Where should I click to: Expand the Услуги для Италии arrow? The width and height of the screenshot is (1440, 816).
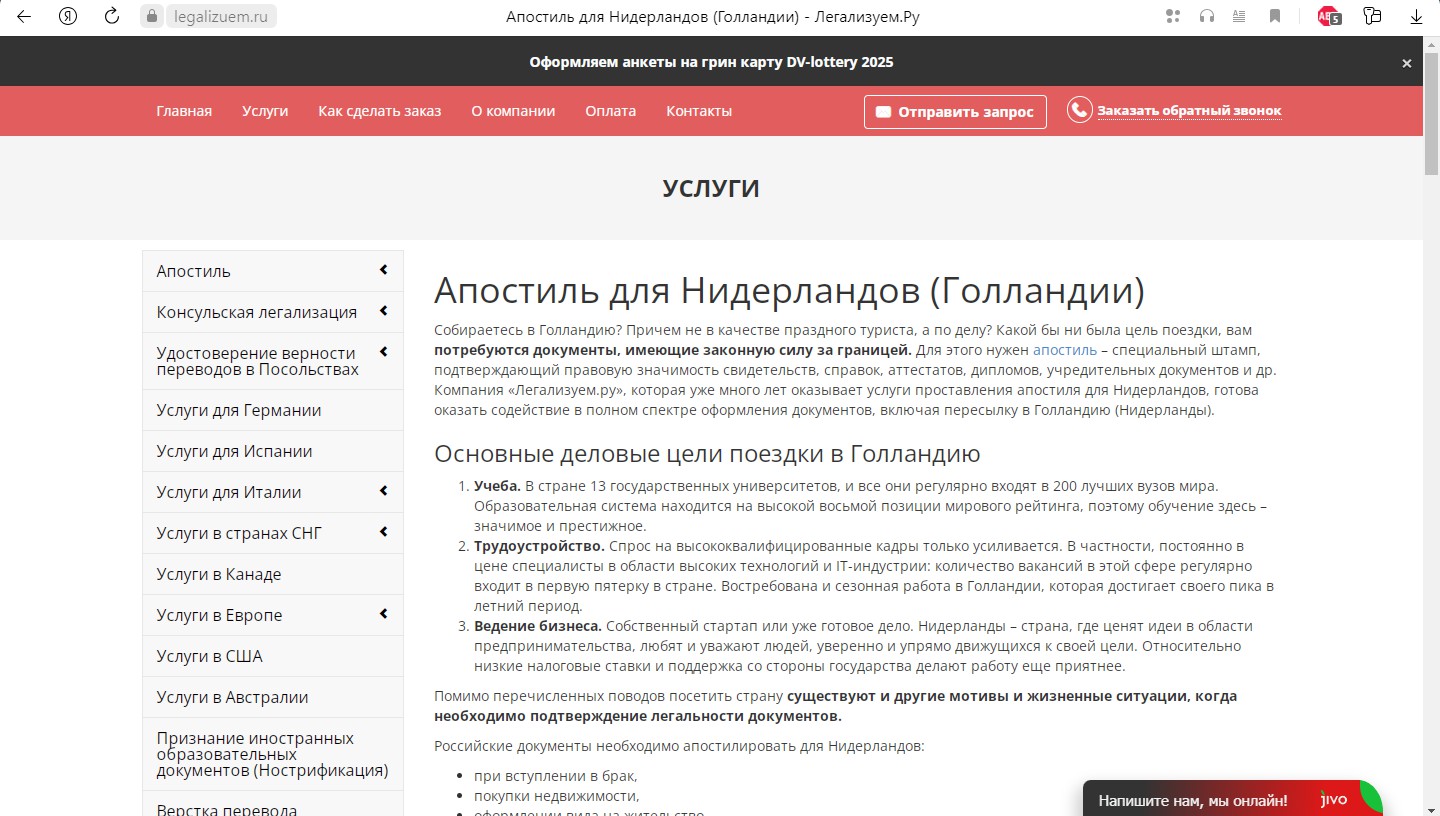coord(384,491)
